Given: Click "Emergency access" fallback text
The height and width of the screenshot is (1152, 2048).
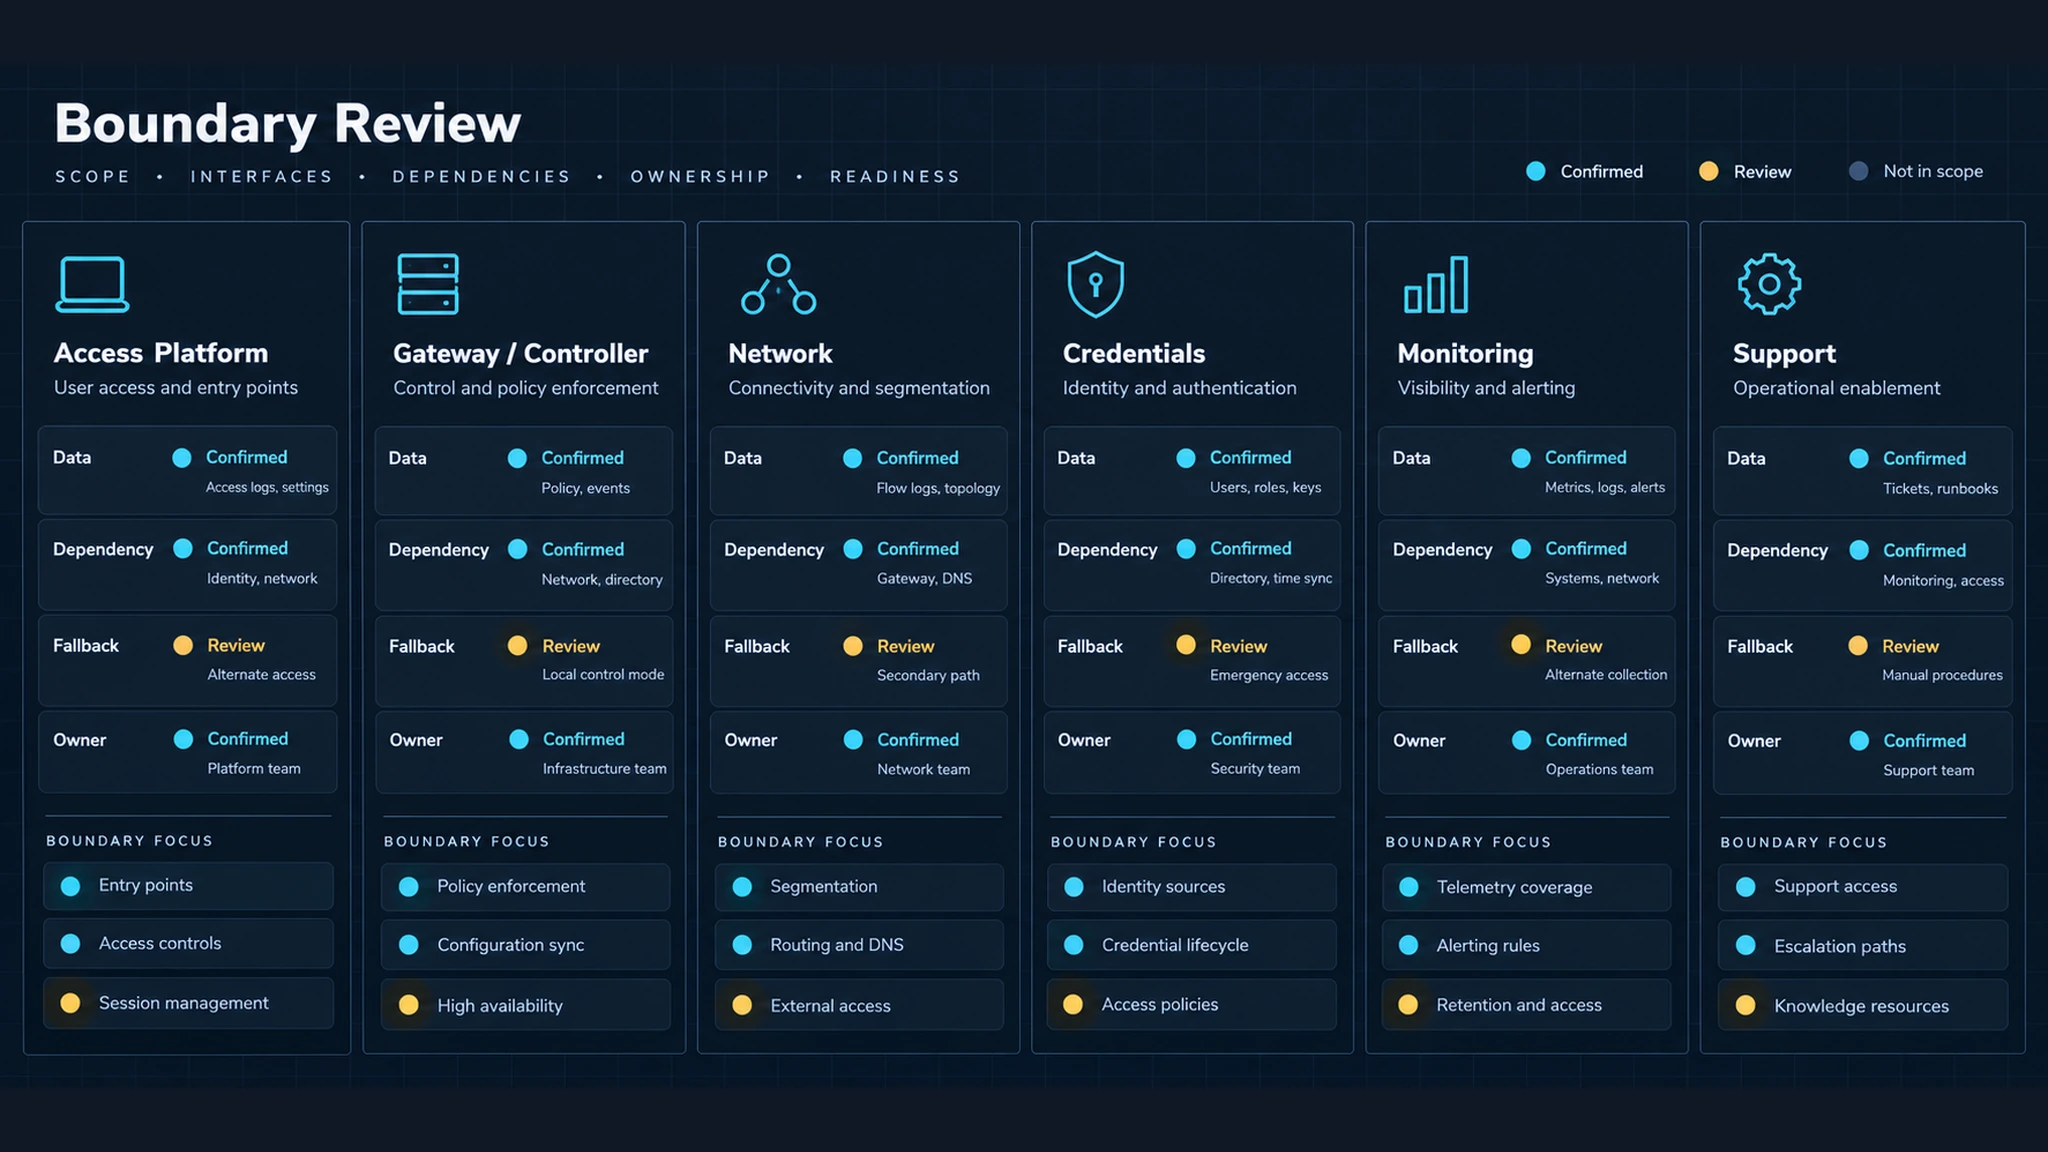Looking at the screenshot, I should point(1269,676).
